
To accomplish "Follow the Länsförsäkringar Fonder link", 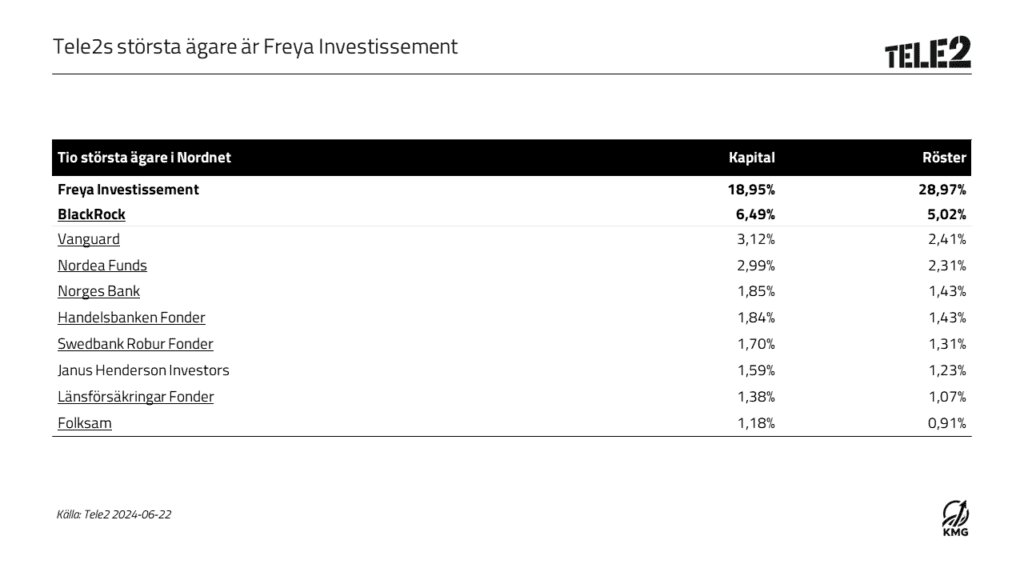I will [x=136, y=396].
